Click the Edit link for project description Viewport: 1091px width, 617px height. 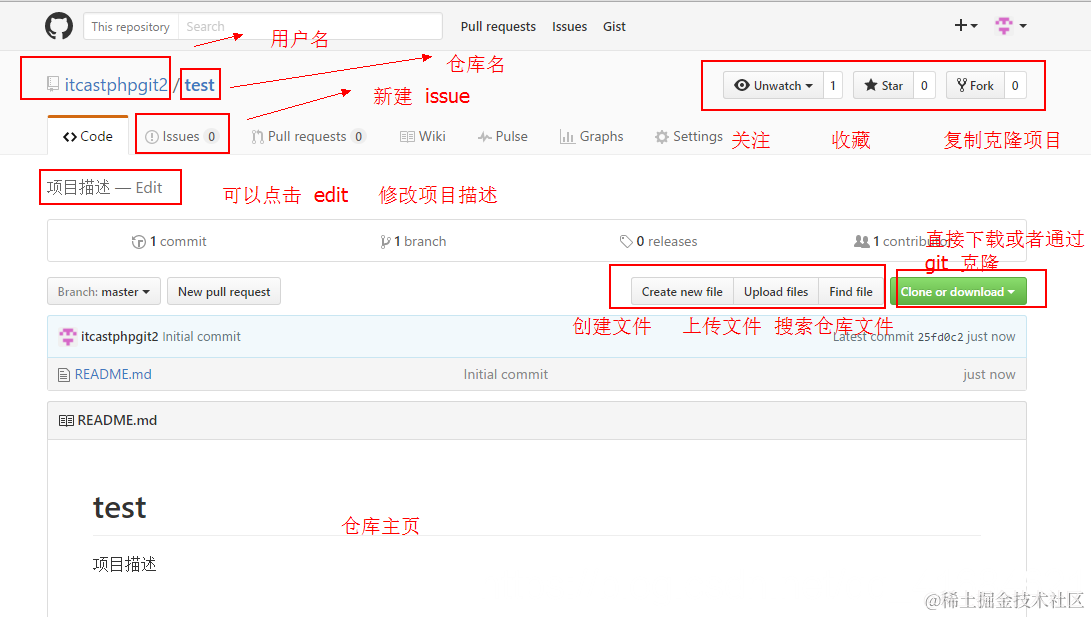(149, 187)
